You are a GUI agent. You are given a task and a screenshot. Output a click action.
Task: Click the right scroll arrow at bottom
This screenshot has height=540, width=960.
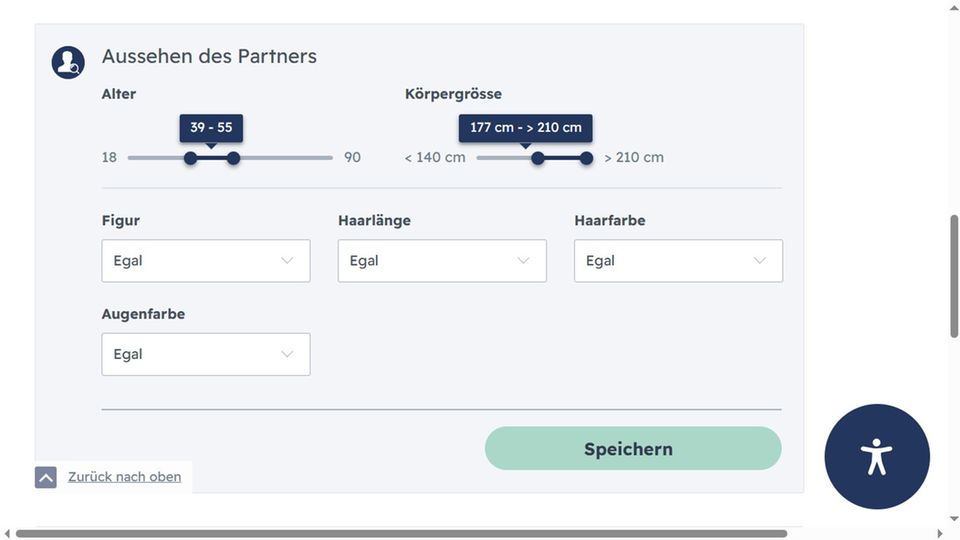[939, 534]
